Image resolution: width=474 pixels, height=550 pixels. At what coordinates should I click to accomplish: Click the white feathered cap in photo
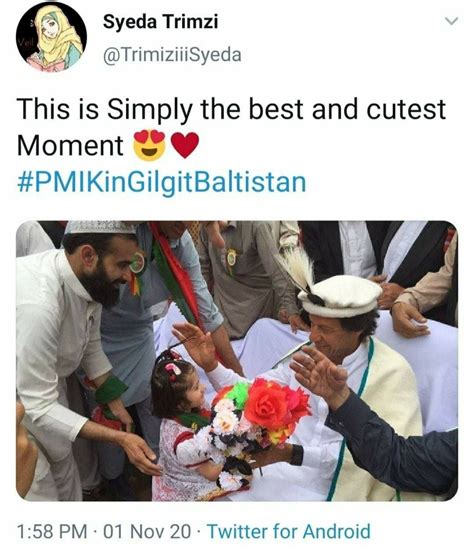334,289
